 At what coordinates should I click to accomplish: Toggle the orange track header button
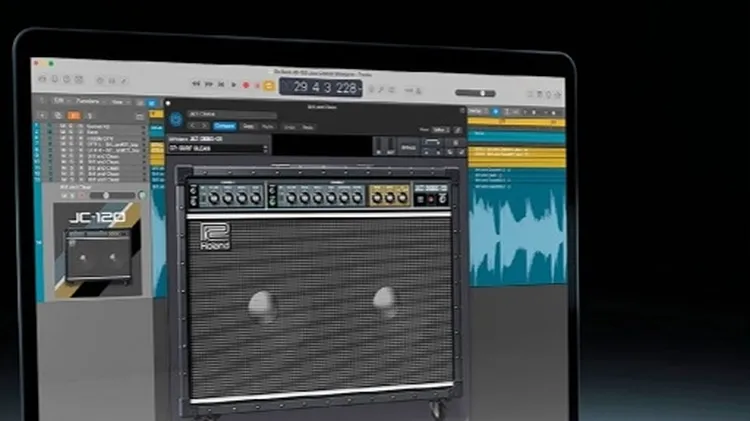point(74,115)
